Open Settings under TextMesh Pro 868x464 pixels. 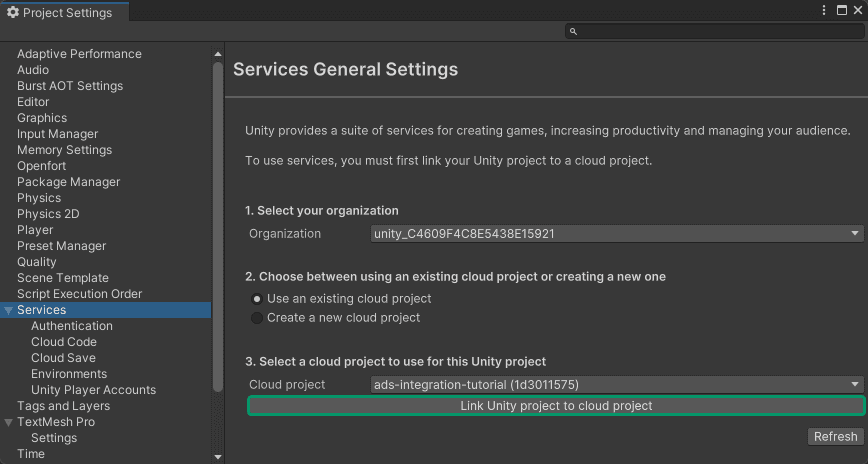click(x=54, y=439)
